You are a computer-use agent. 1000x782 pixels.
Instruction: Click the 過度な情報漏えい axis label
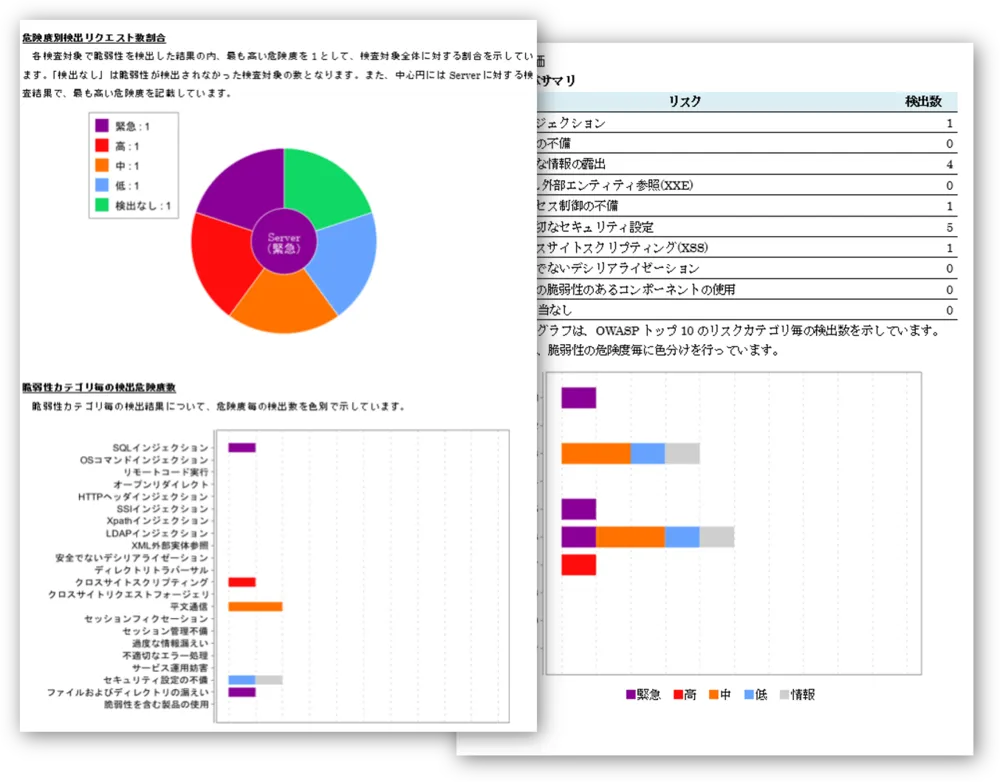(x=170, y=643)
